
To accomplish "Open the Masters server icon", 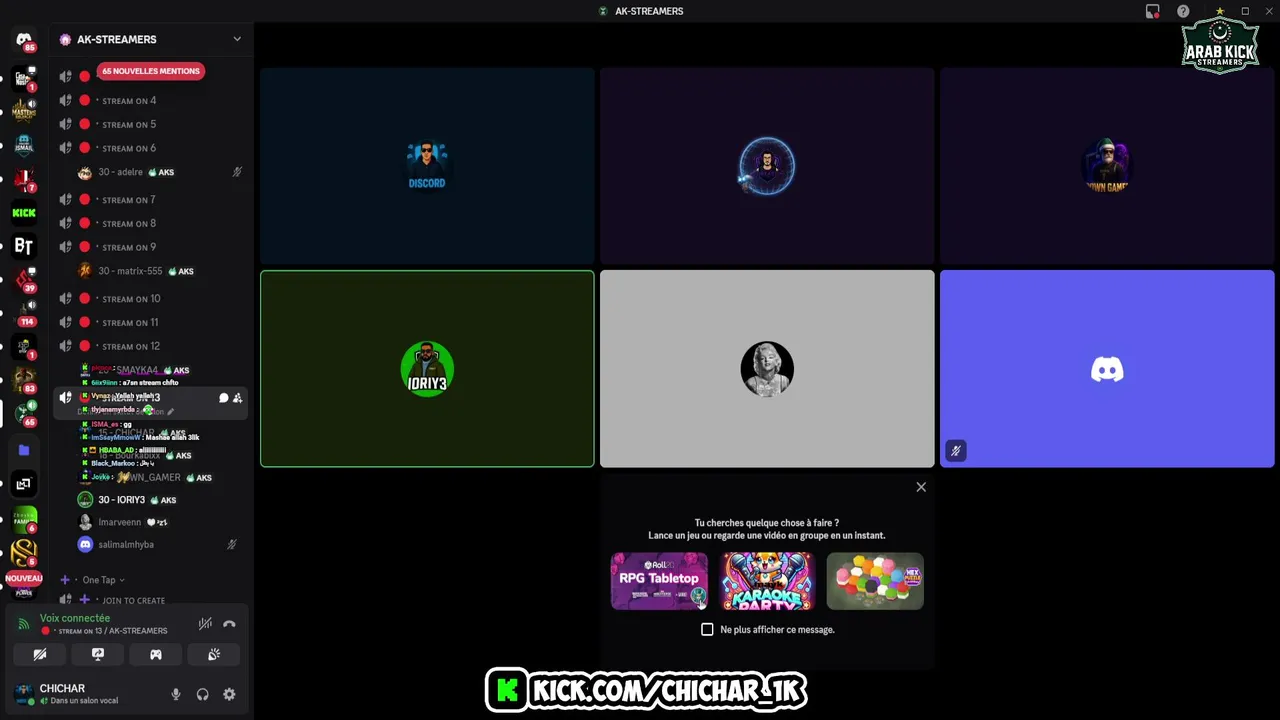I will pyautogui.click(x=24, y=110).
